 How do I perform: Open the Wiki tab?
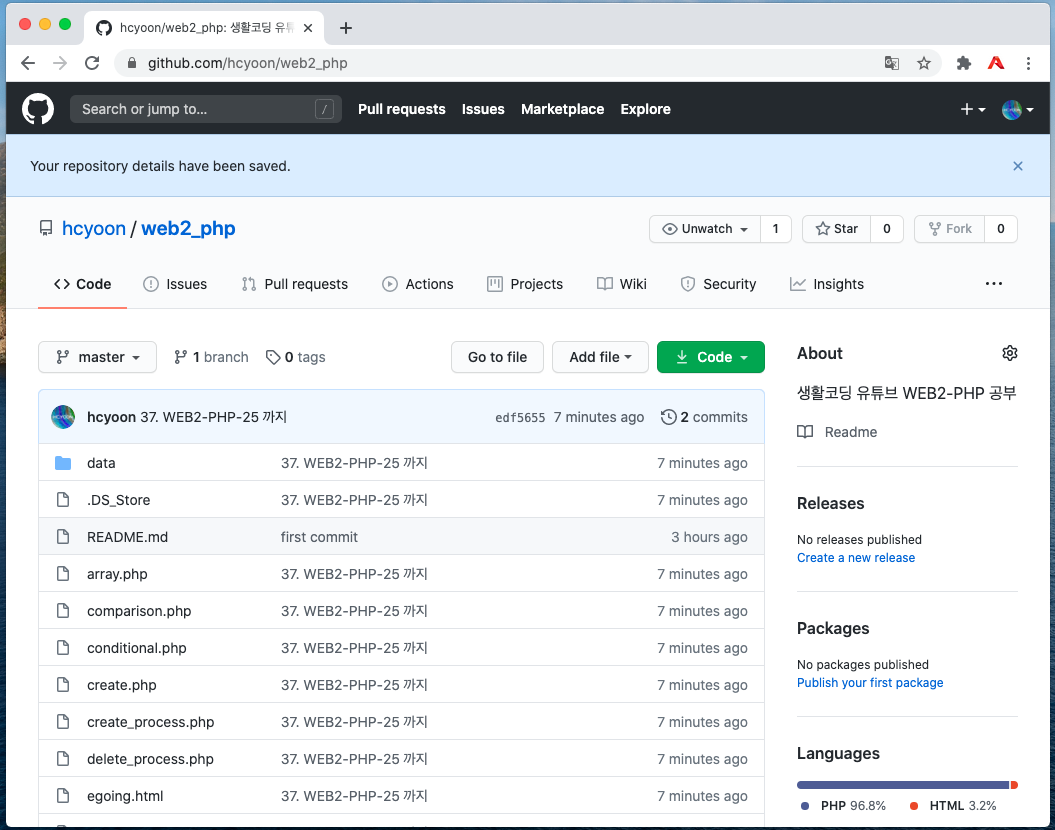click(622, 284)
